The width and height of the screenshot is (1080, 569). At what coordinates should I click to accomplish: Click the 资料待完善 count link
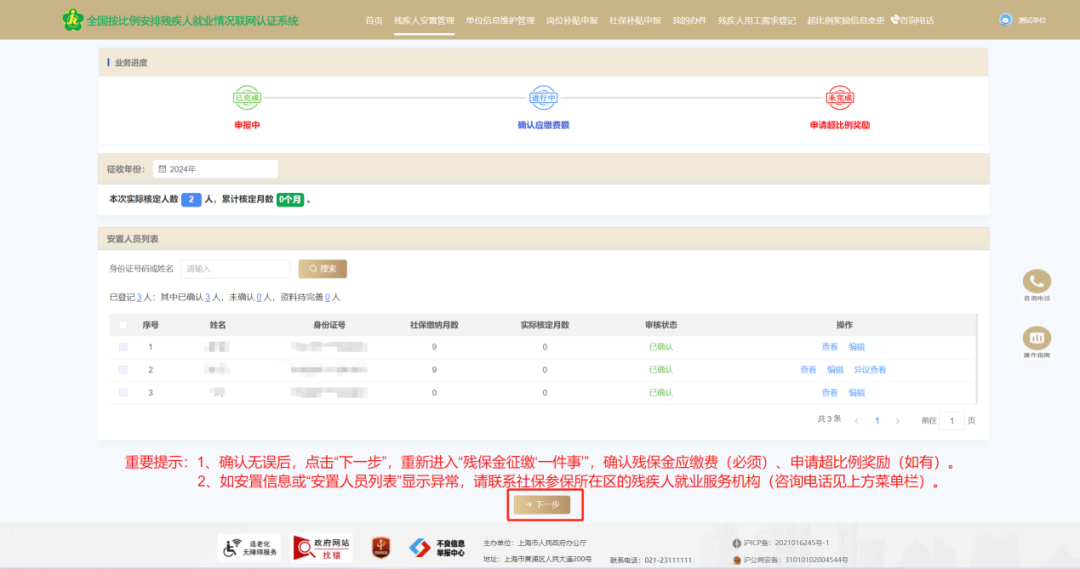[x=327, y=298]
